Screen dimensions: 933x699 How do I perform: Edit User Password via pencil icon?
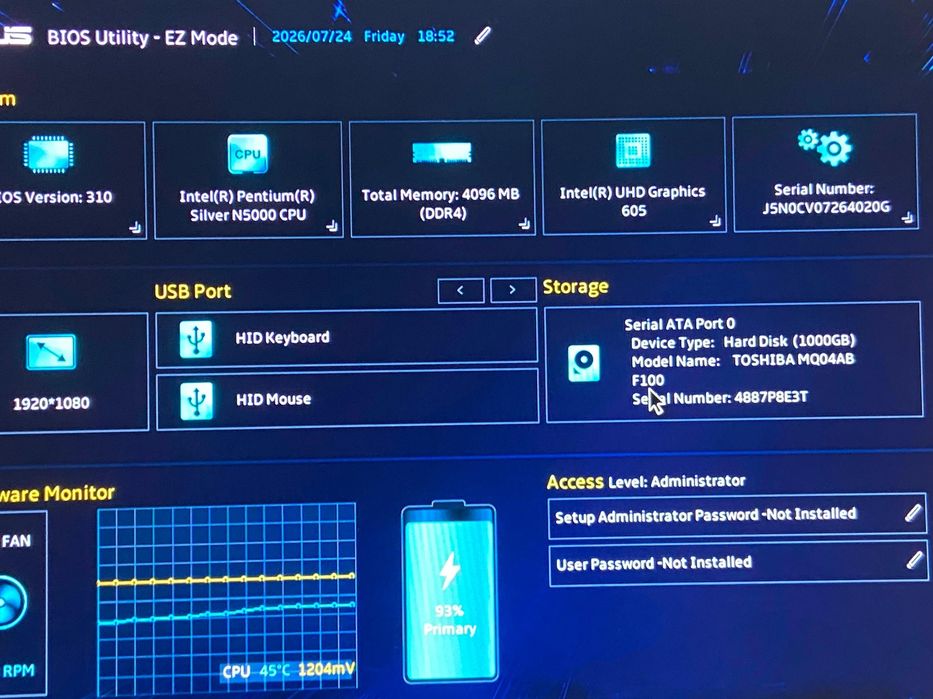915,560
